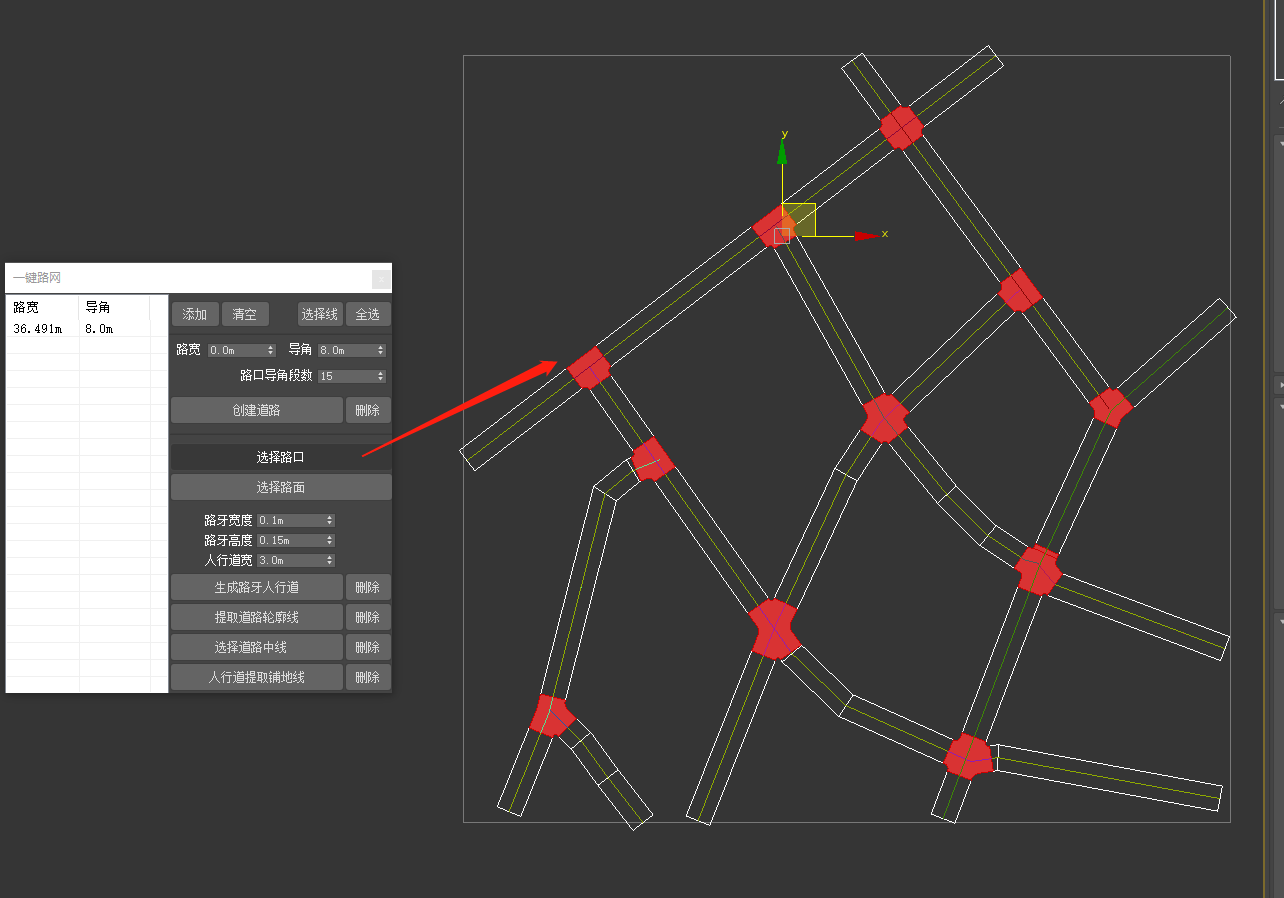Click the red X-axis gizmo arrow

867,235
